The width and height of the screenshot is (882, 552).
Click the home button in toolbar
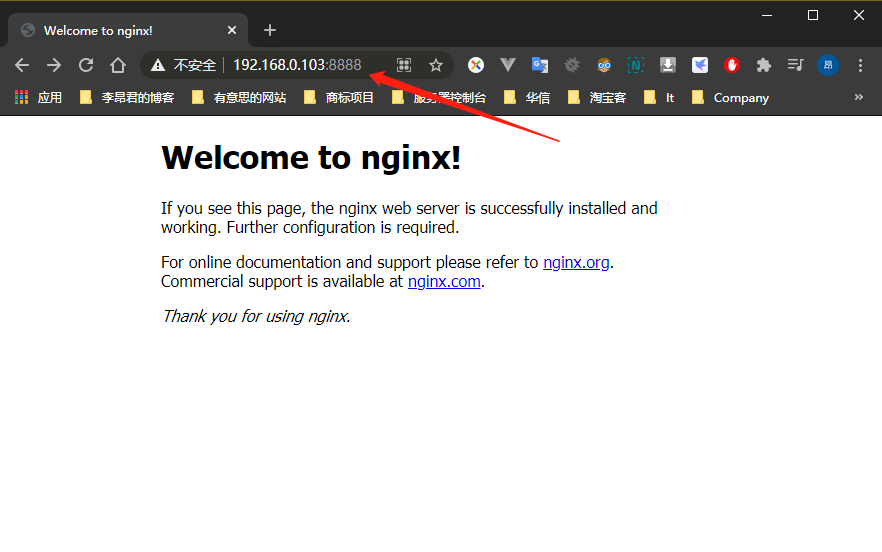click(x=118, y=65)
